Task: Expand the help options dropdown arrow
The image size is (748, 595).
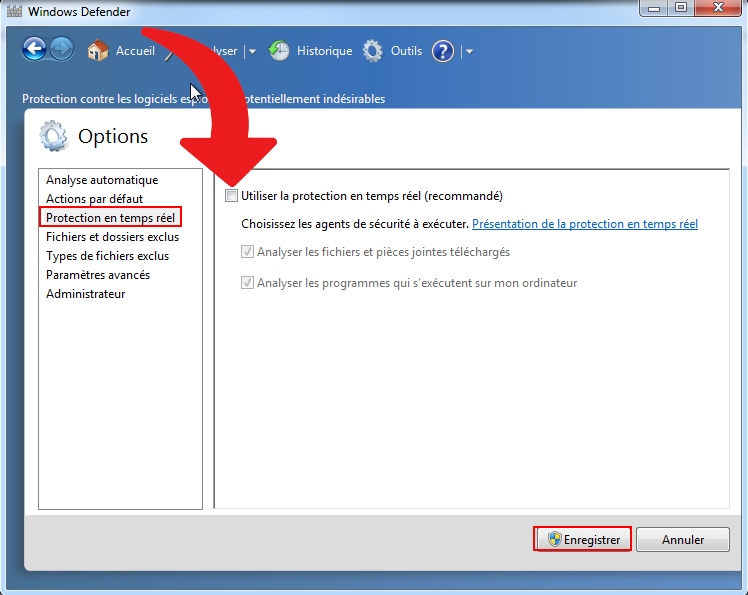Action: [x=469, y=52]
